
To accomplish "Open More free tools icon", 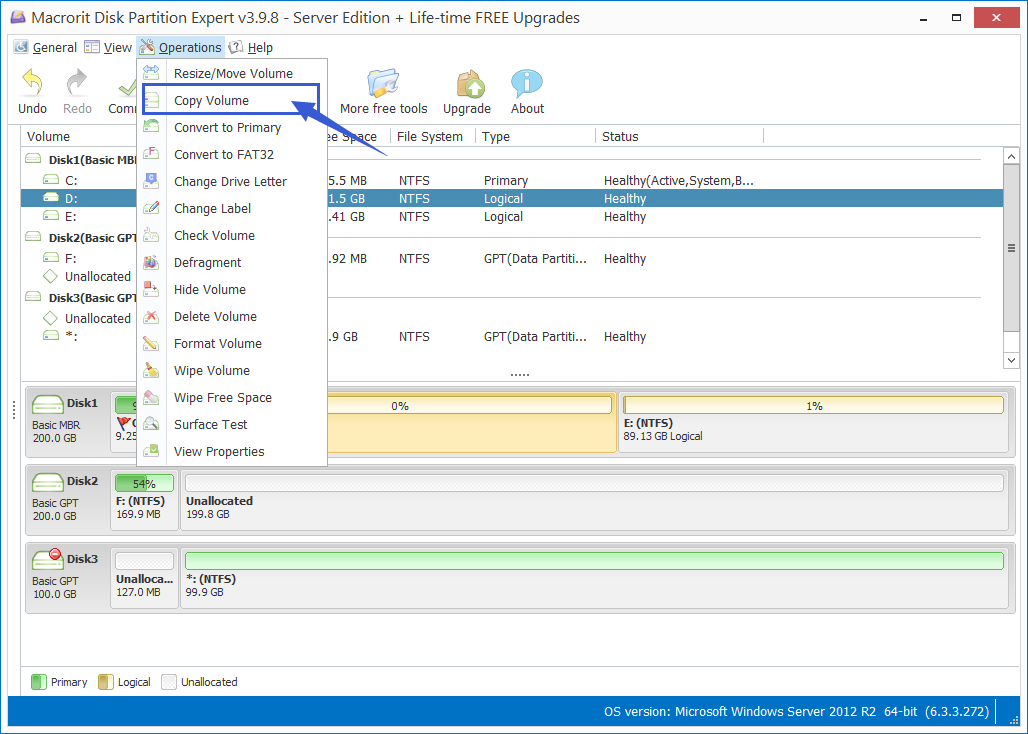I will pyautogui.click(x=383, y=83).
